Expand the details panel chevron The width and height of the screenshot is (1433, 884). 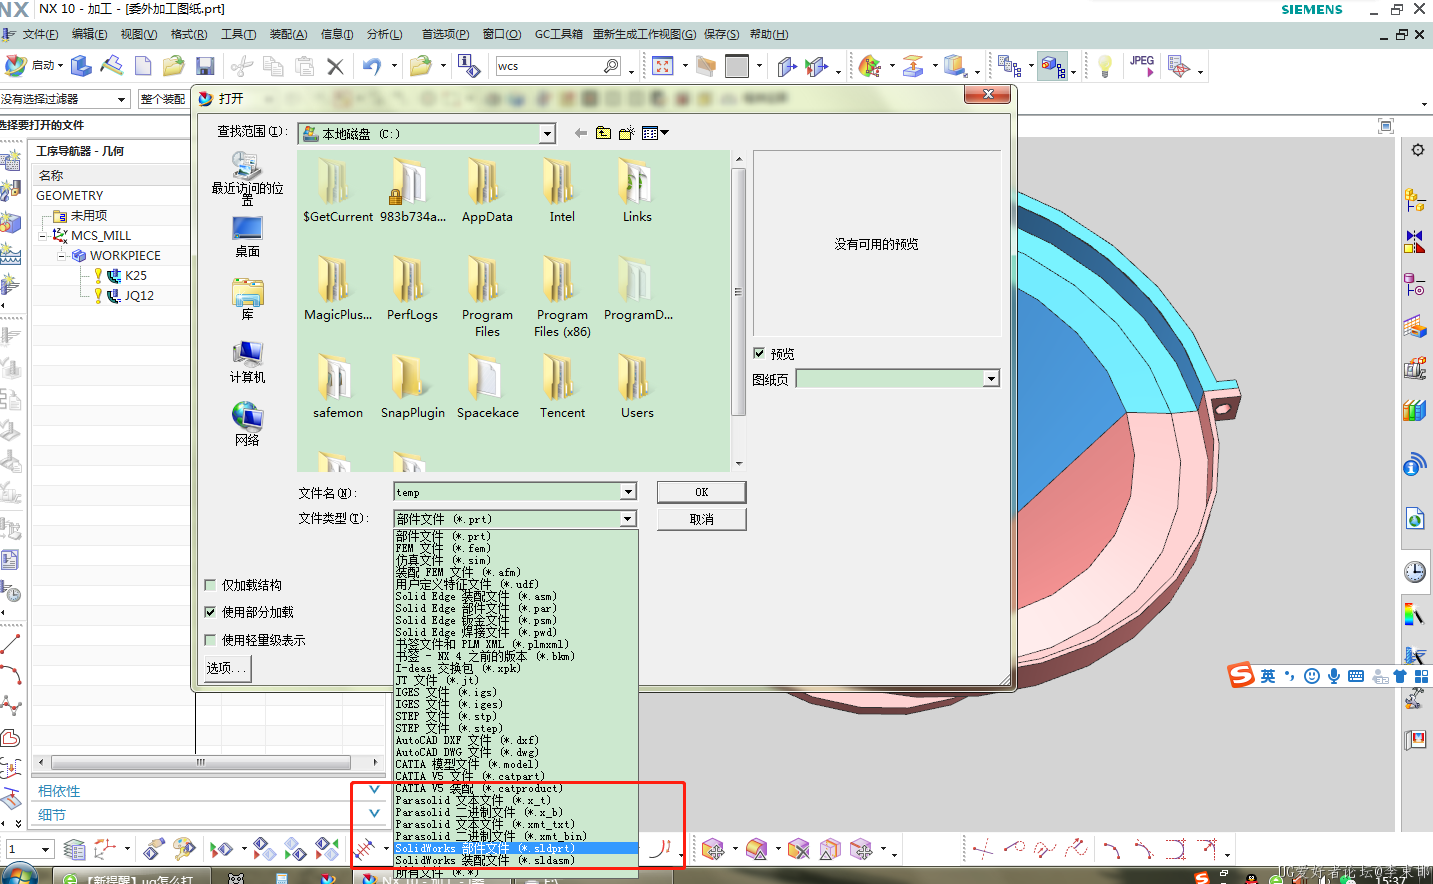tap(374, 814)
